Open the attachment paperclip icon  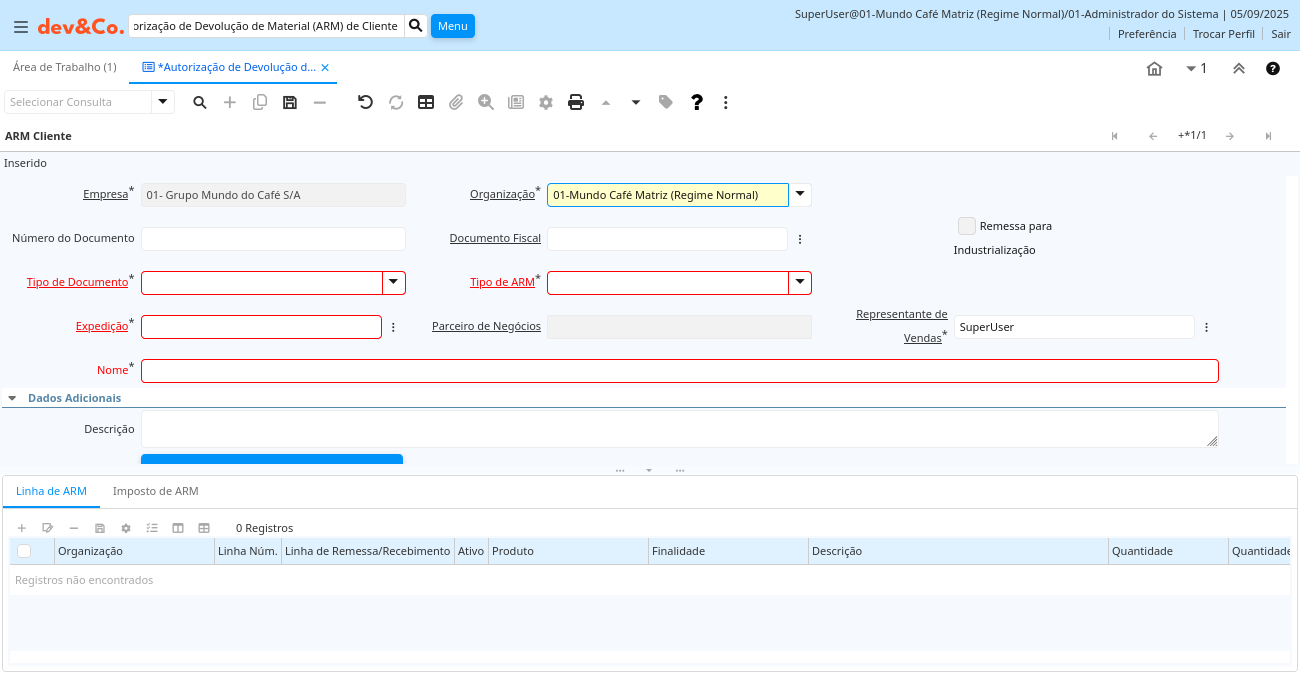[x=456, y=102]
